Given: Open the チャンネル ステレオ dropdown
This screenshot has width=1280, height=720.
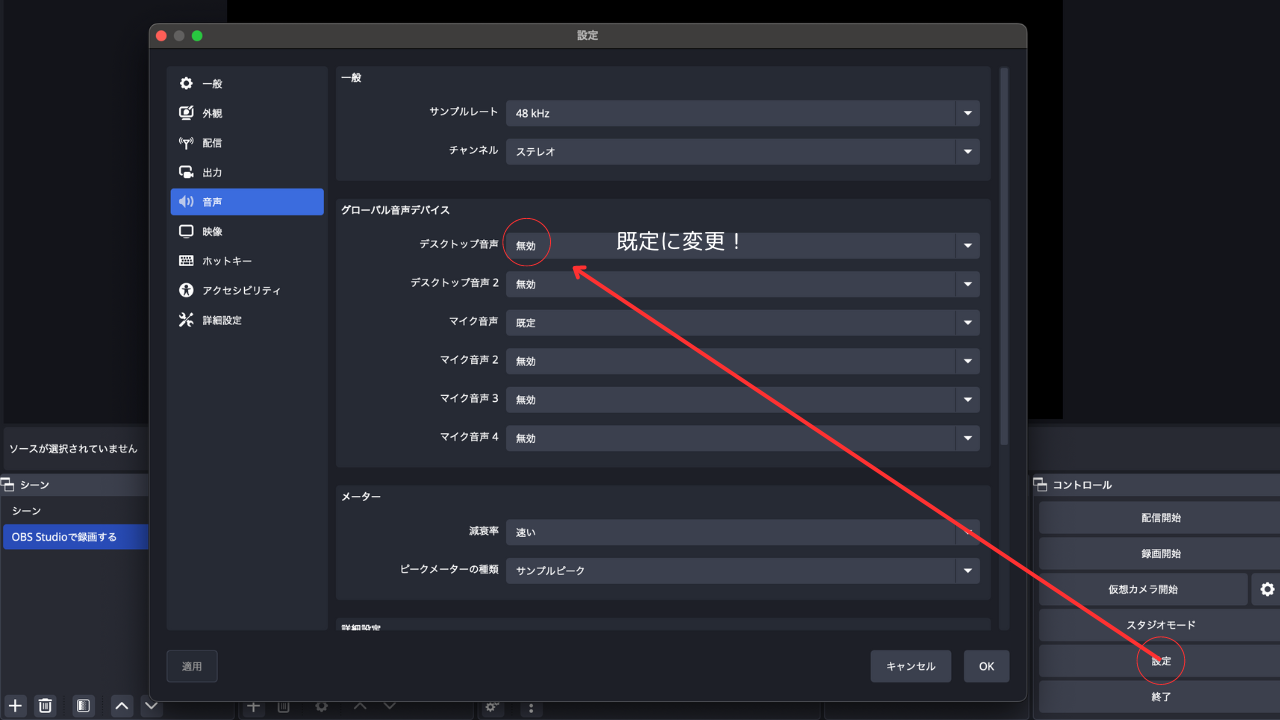Looking at the screenshot, I should [743, 152].
